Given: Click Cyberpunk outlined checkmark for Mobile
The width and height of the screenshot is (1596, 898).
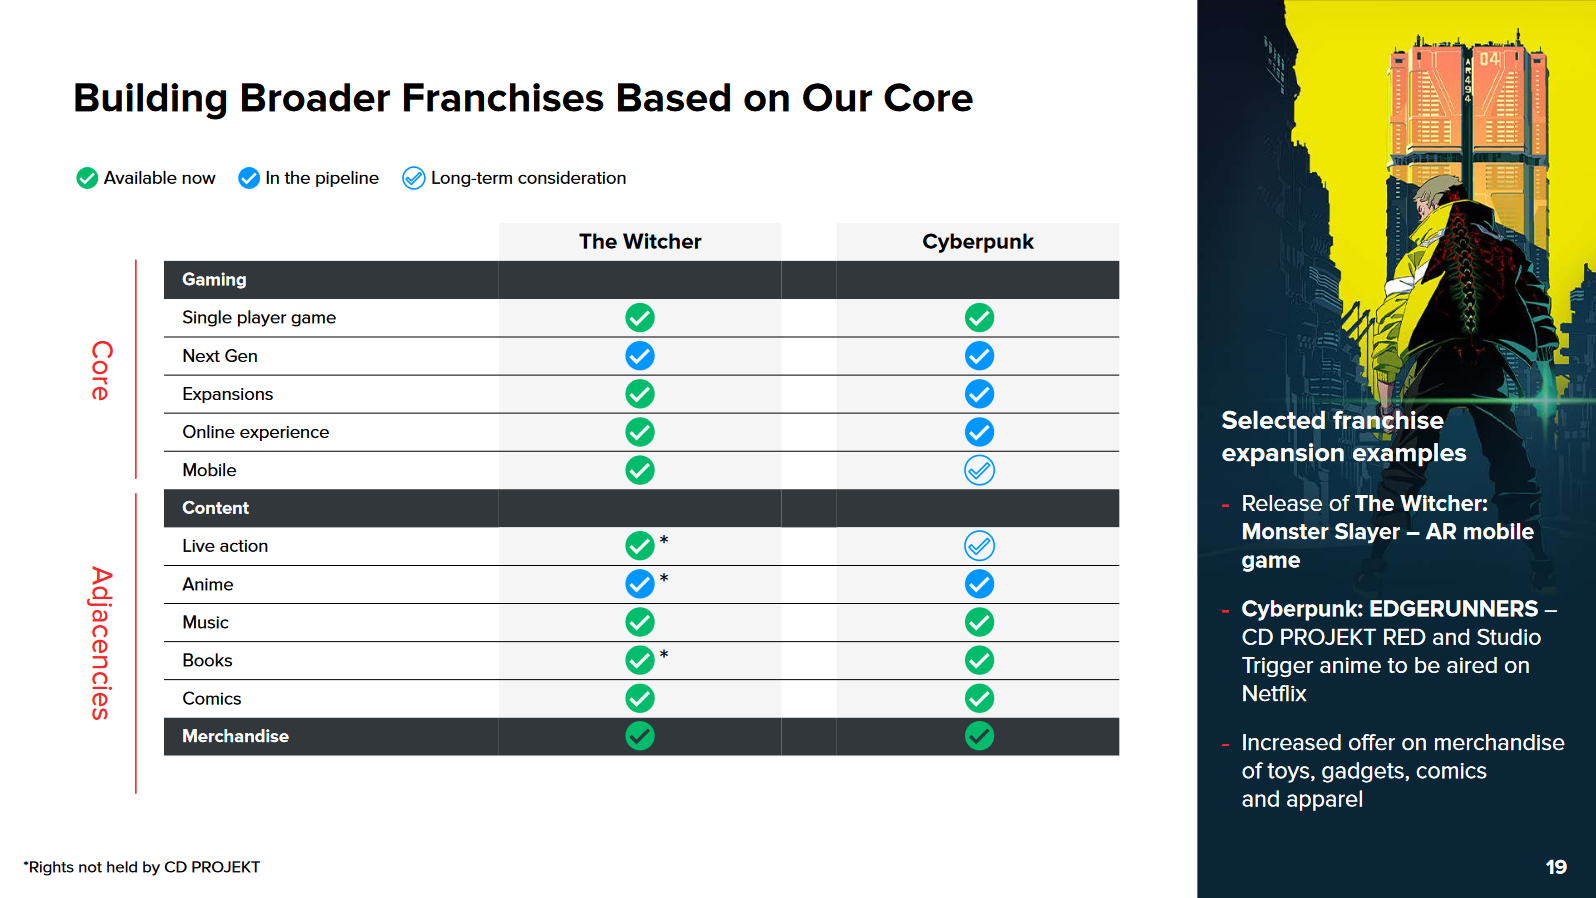Looking at the screenshot, I should 979,470.
